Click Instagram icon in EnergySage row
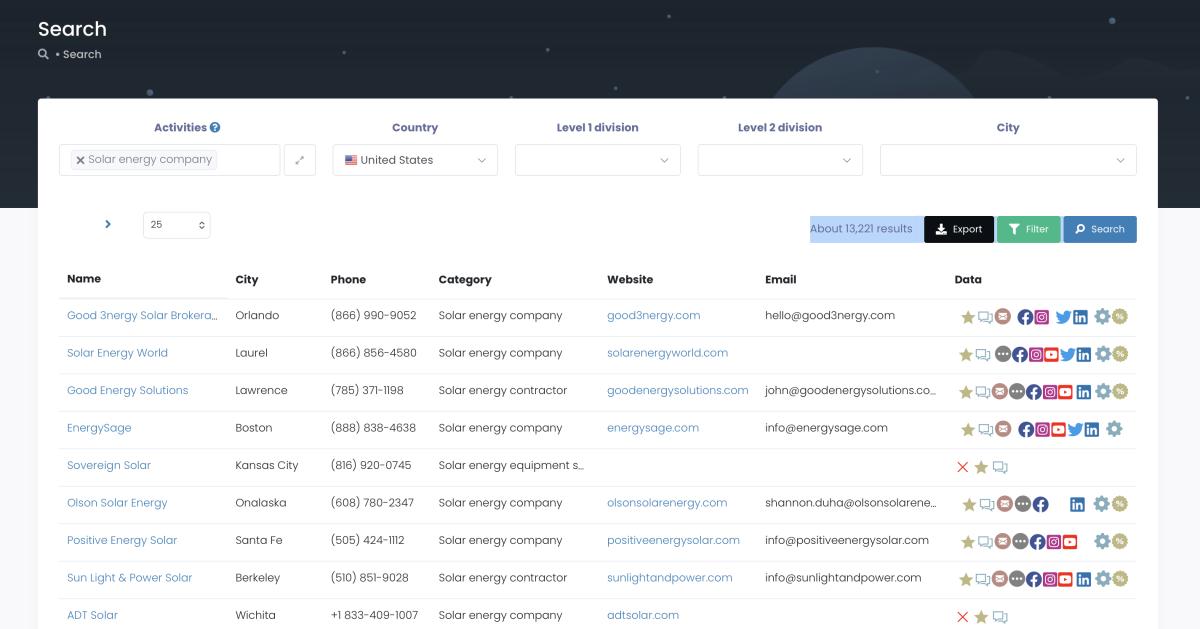The width and height of the screenshot is (1200, 629). point(1042,430)
